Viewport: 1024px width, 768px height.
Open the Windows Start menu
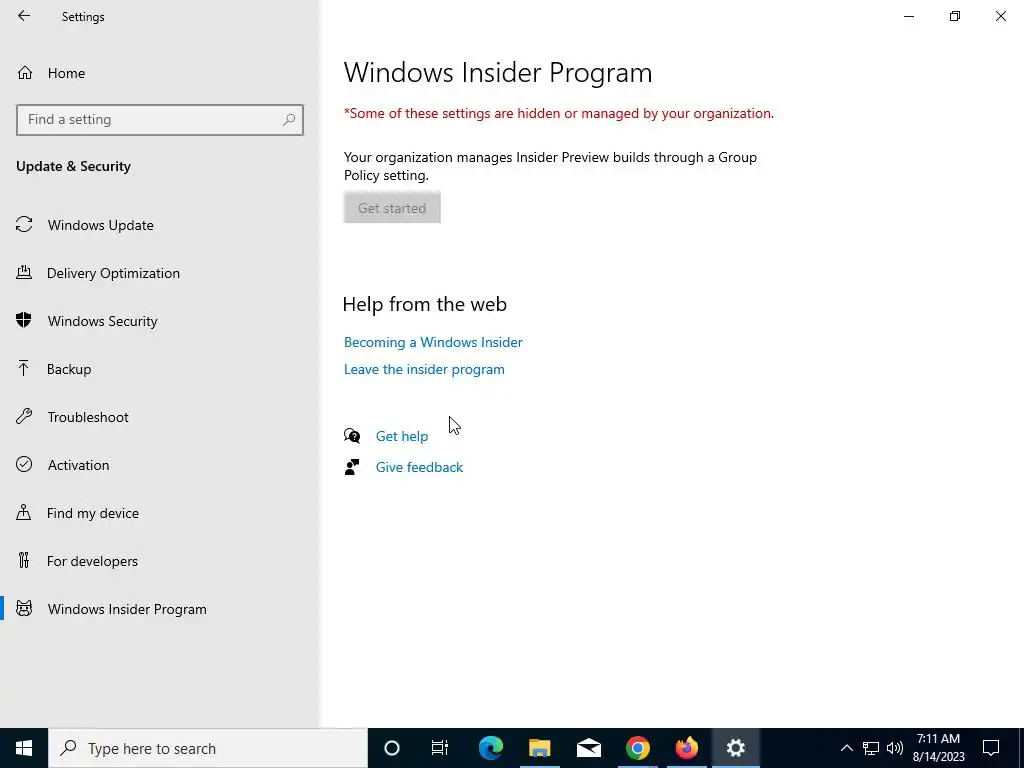point(24,748)
